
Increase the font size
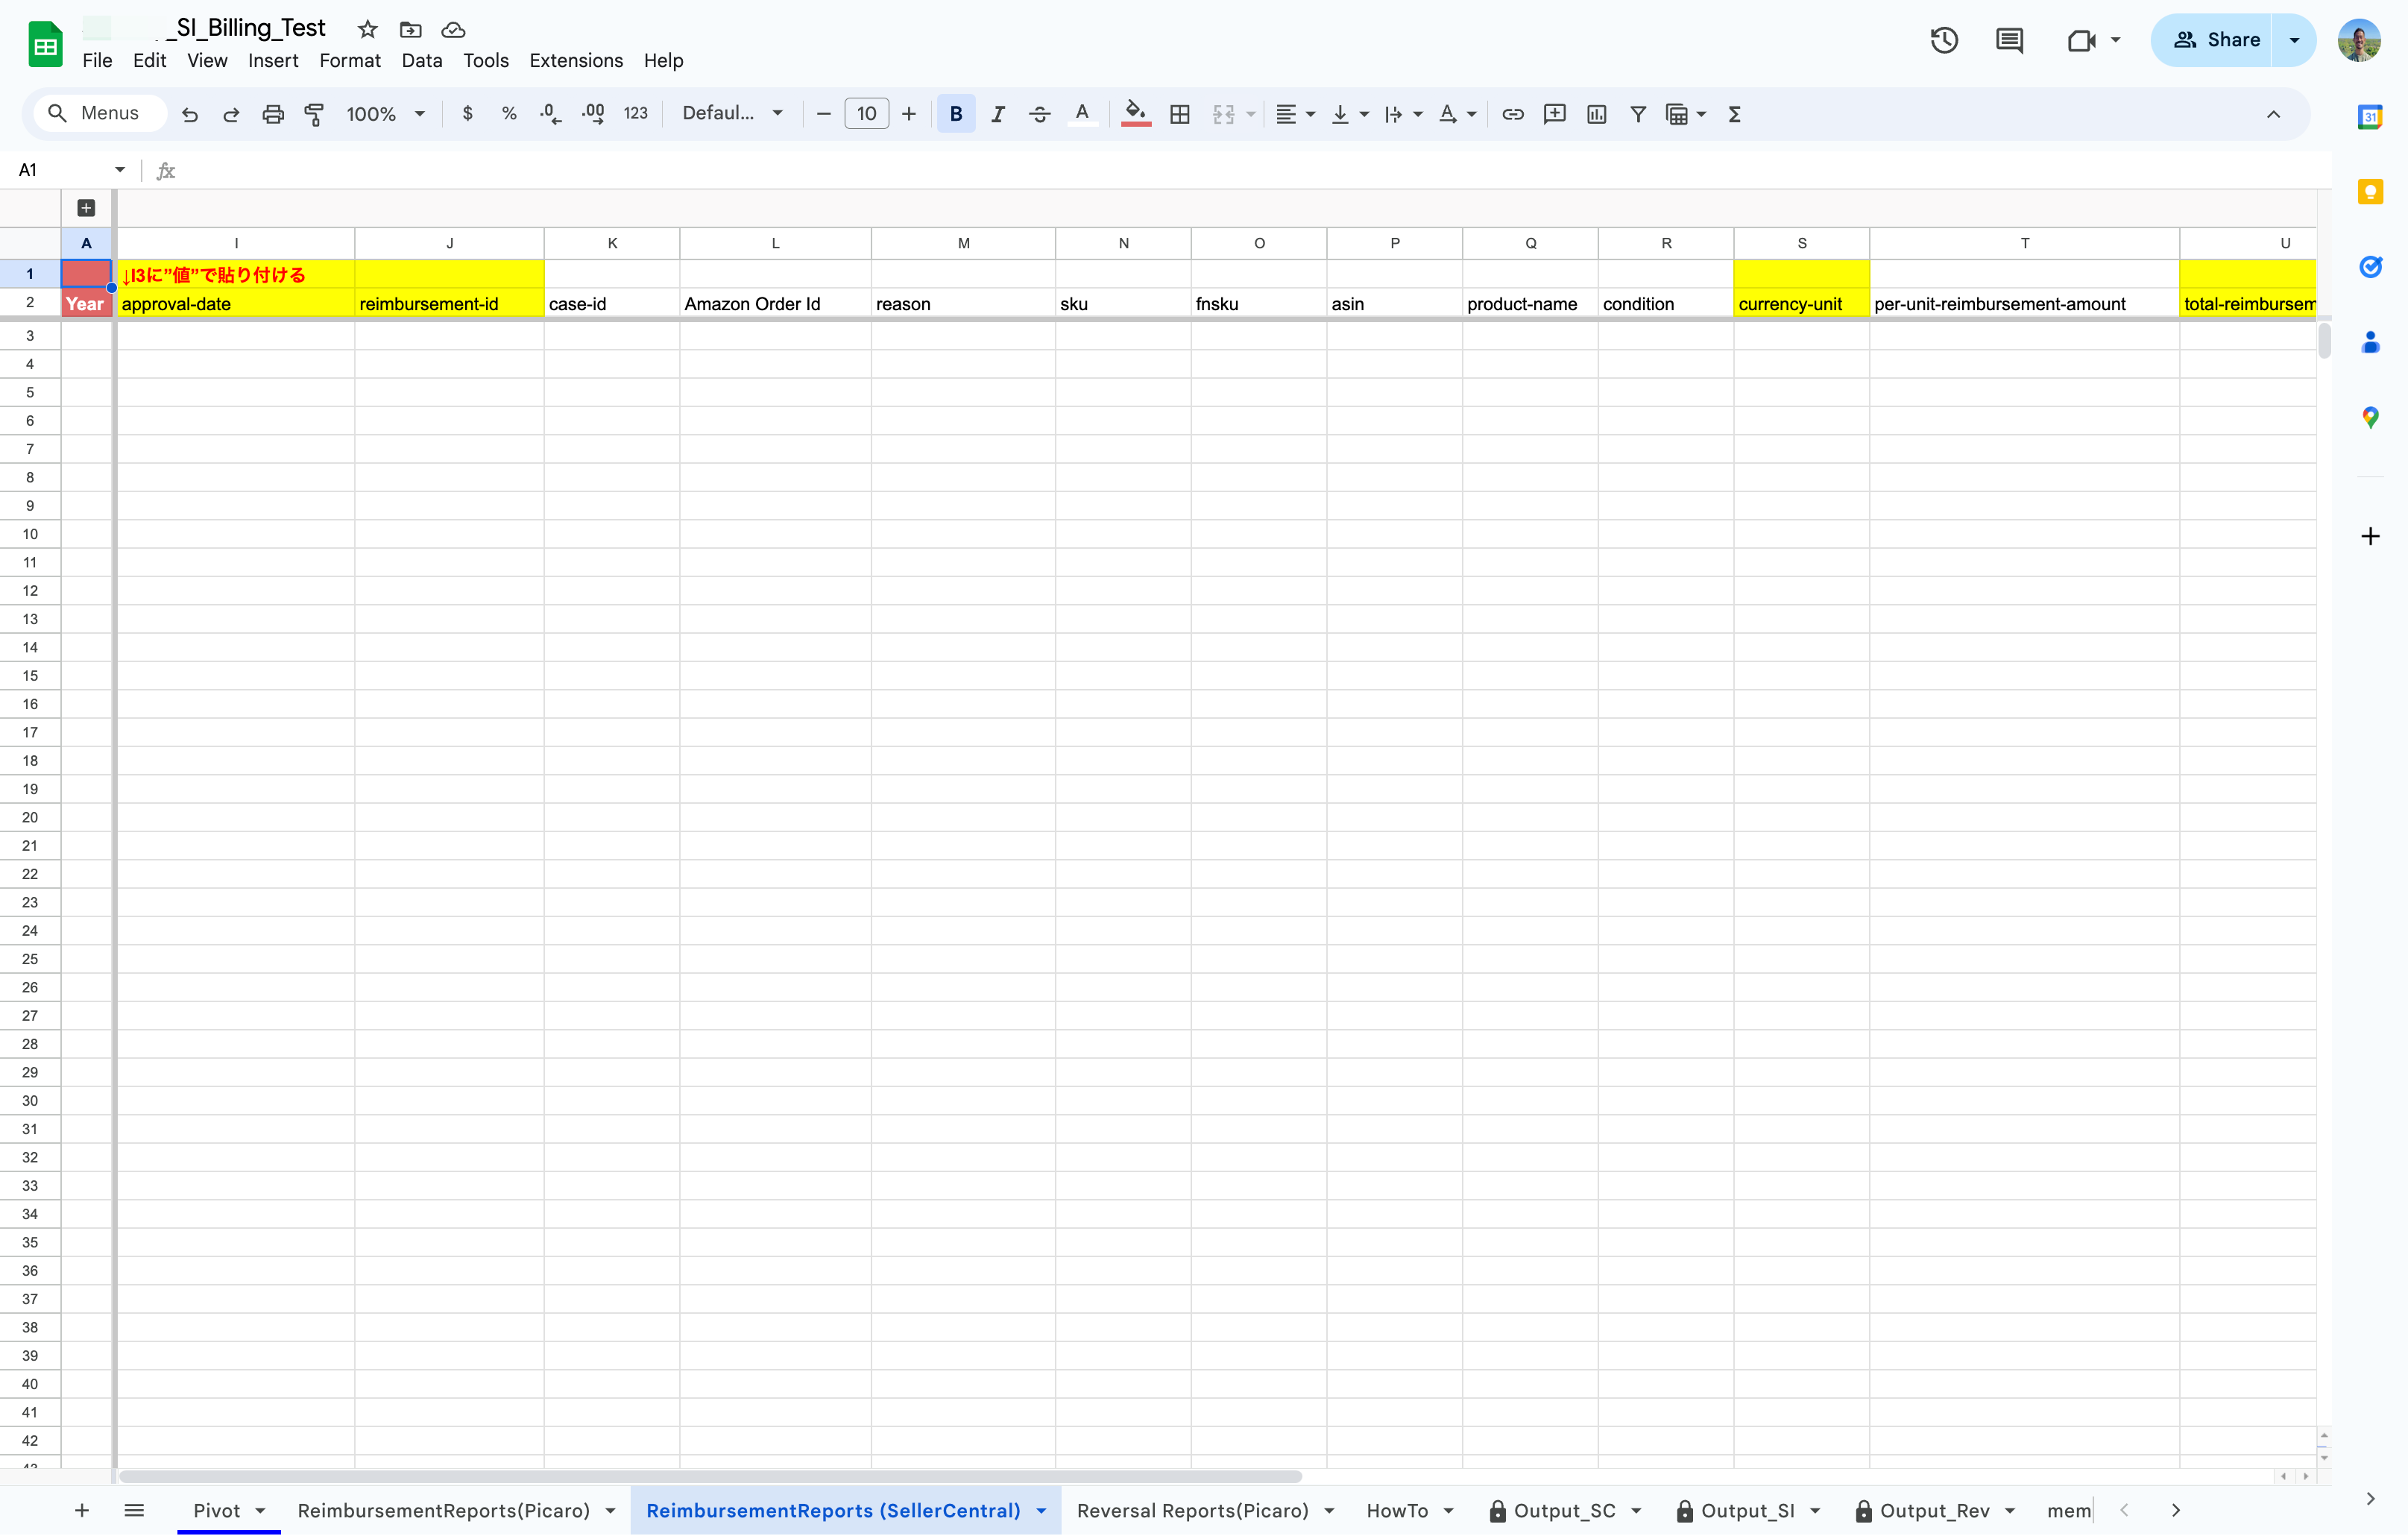click(908, 114)
